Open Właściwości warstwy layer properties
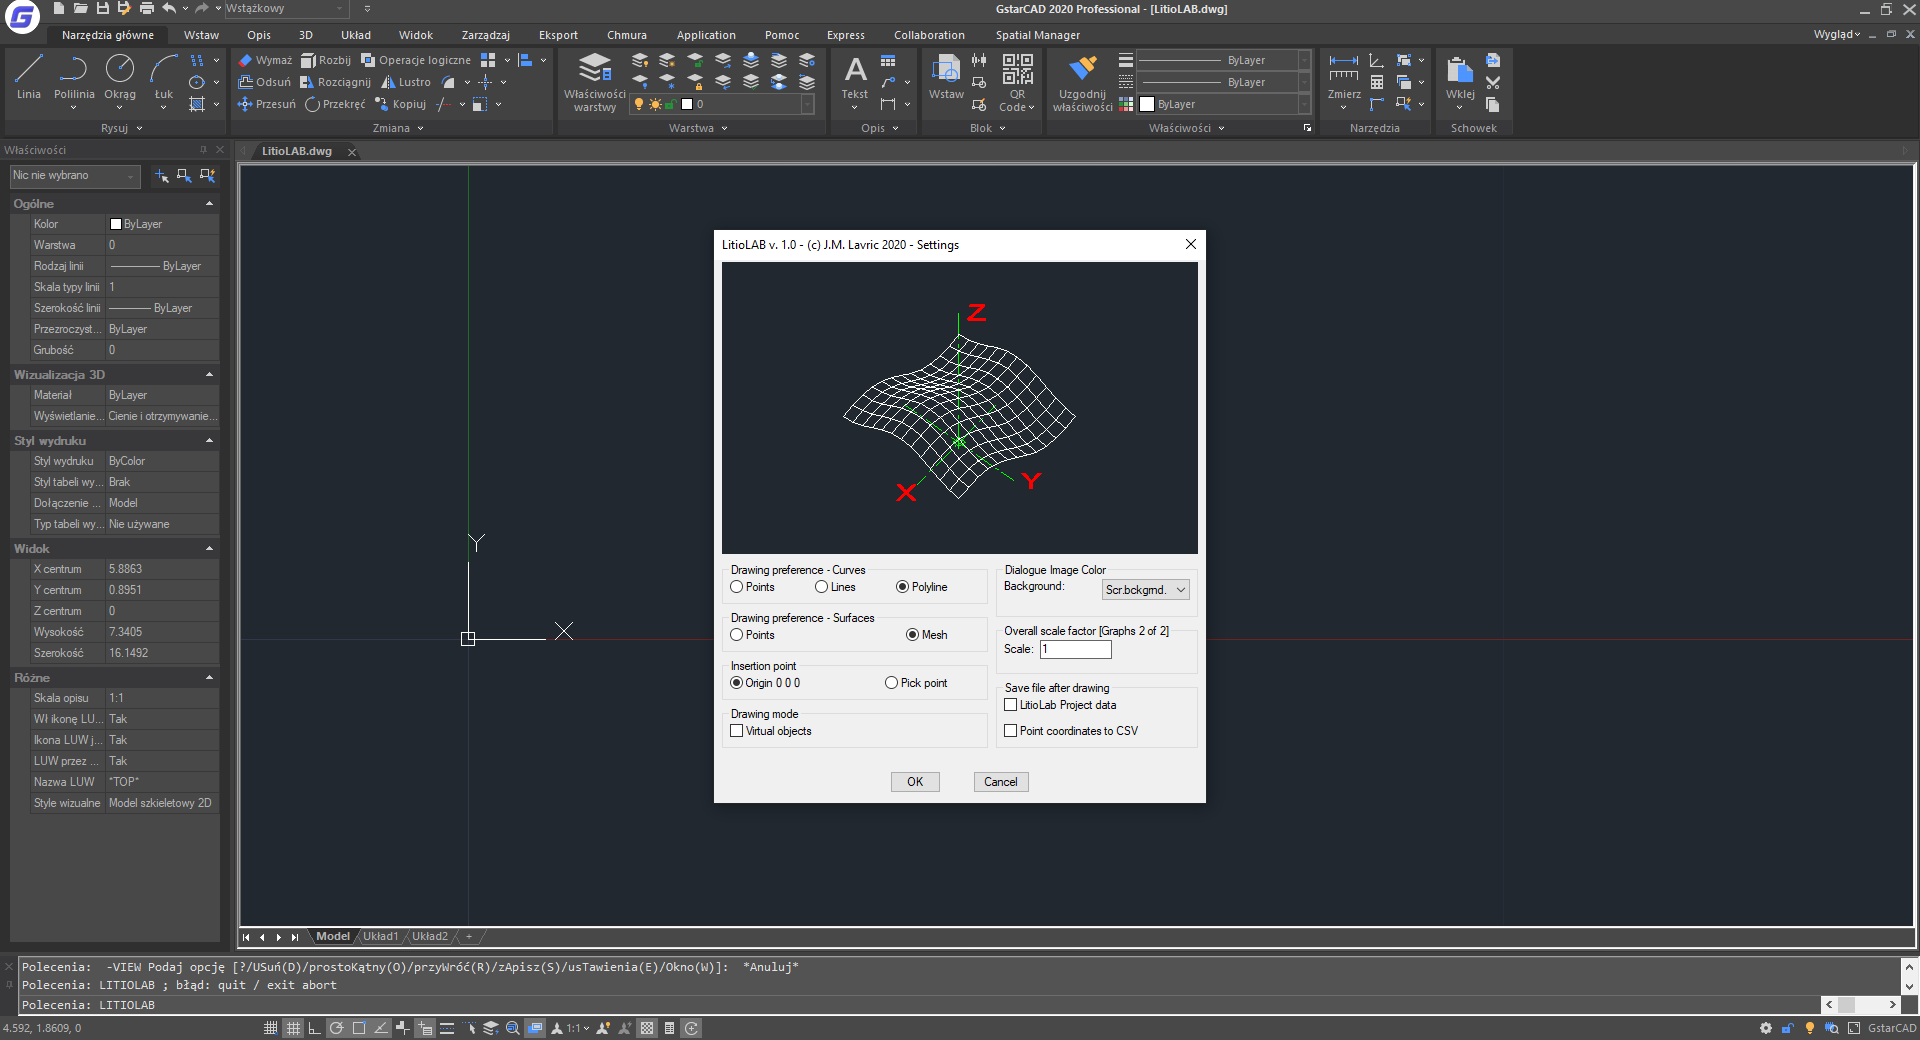Screen dimensions: 1920x1040 point(595,82)
